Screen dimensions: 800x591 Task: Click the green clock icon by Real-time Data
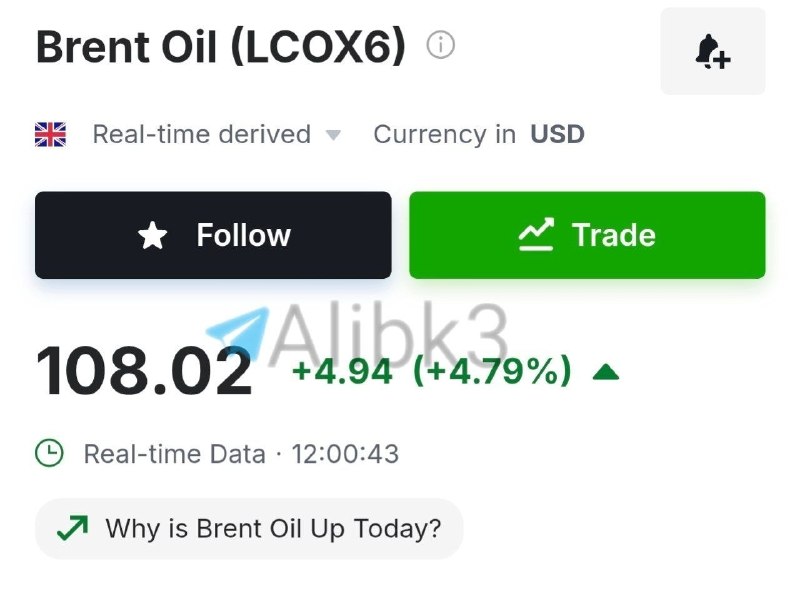pos(49,453)
